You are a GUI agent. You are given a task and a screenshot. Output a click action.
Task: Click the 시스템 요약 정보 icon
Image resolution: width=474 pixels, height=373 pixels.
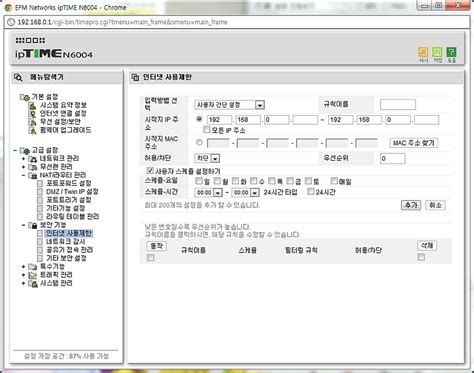[x=32, y=105]
